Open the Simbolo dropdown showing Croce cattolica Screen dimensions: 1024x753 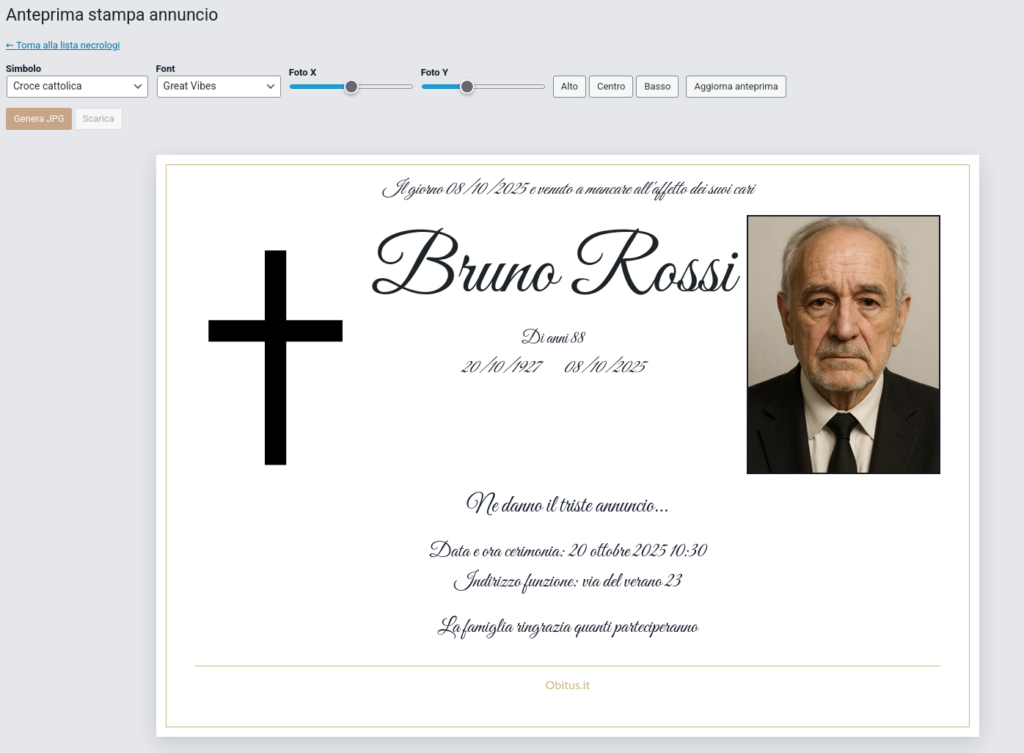coord(77,86)
